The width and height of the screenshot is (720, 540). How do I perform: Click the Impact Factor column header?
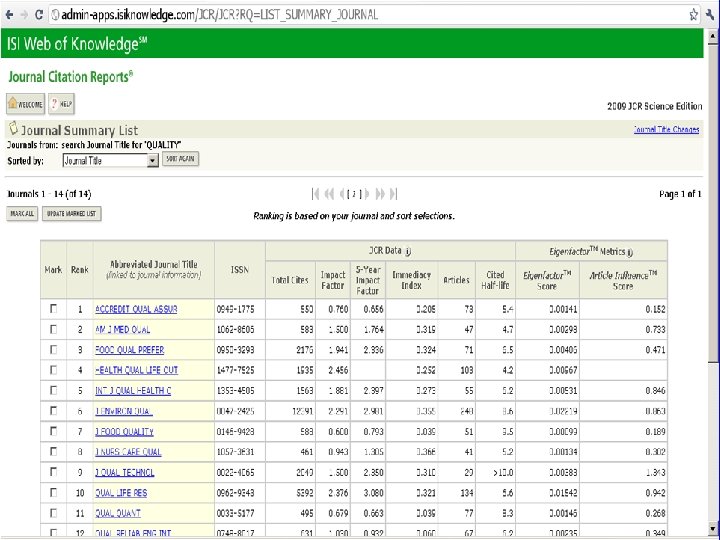pyautogui.click(x=332, y=280)
